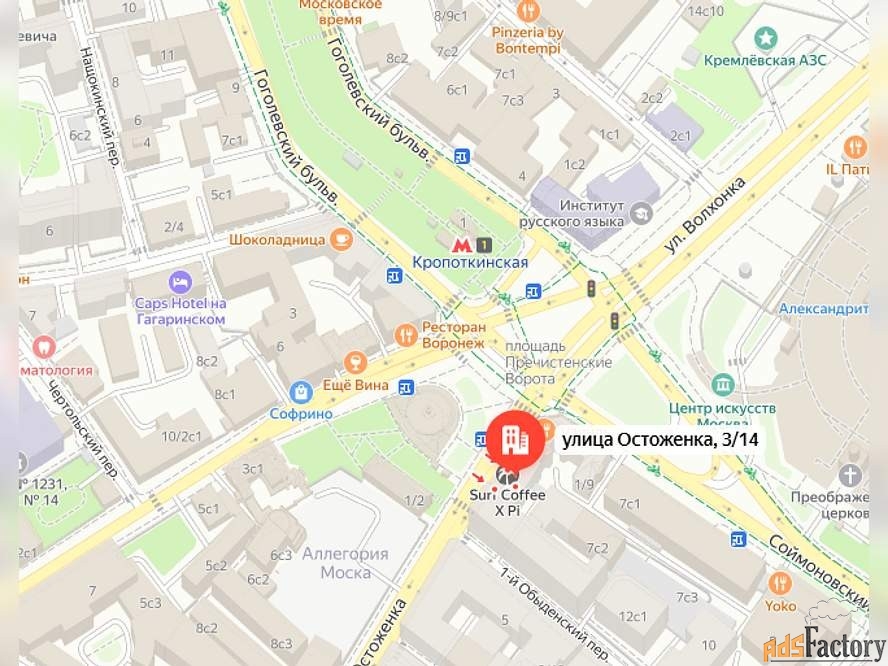Click the Кремлёвская АЗС star icon
This screenshot has height=666, width=888.
coord(766,39)
